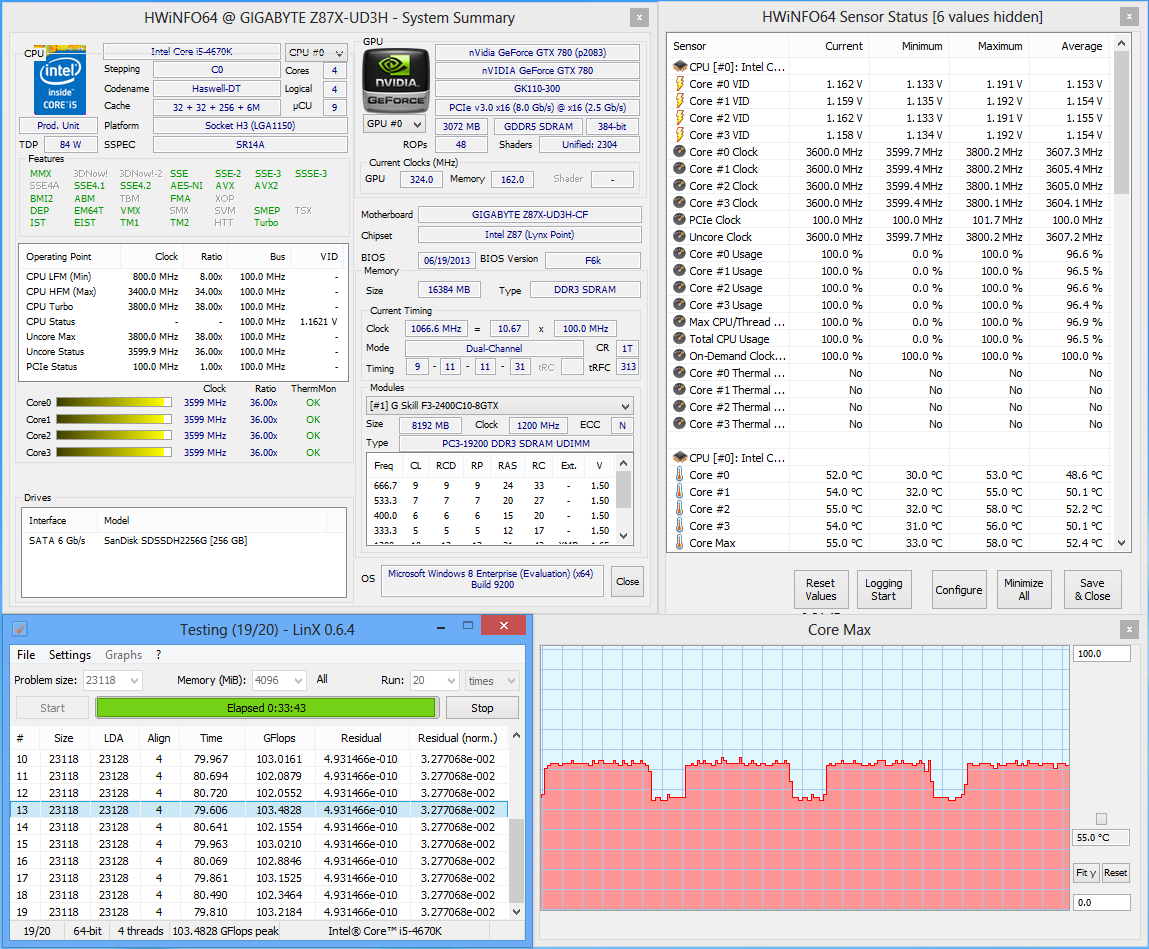This screenshot has width=1149, height=949.
Task: Click the Stop button in LinX
Action: (482, 708)
